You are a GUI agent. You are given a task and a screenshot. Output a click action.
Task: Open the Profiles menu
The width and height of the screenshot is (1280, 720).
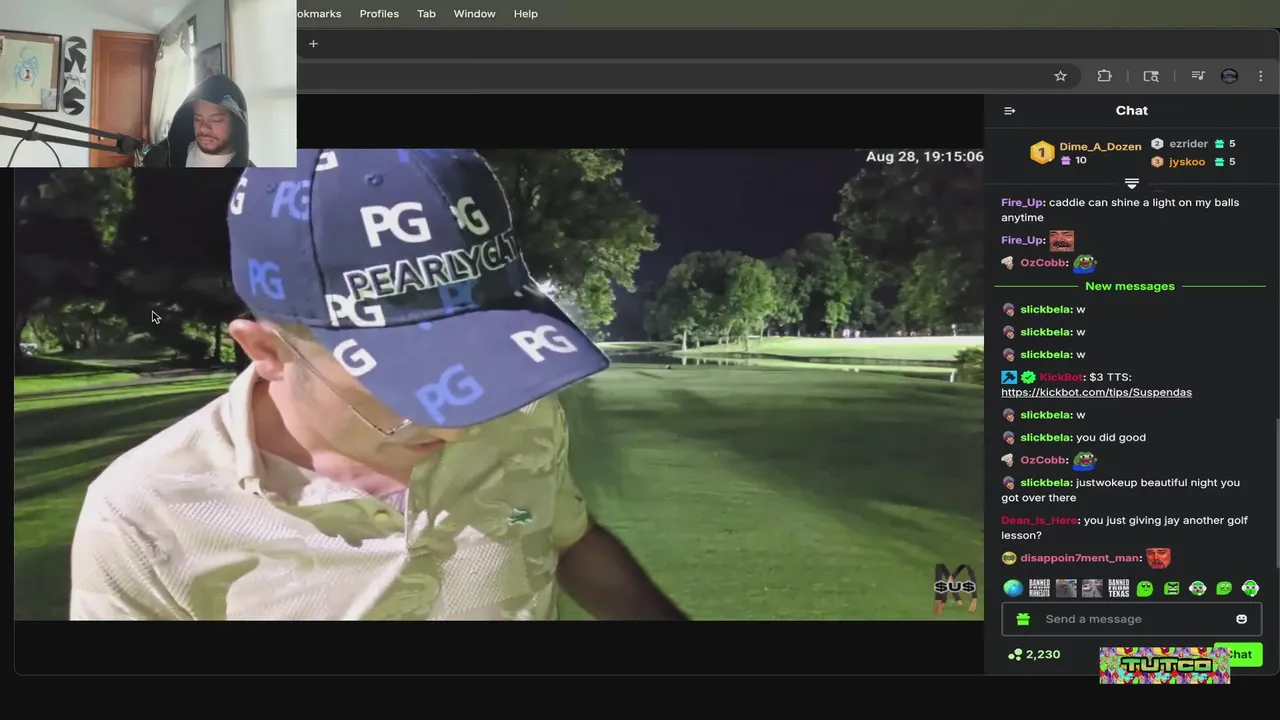pos(379,14)
